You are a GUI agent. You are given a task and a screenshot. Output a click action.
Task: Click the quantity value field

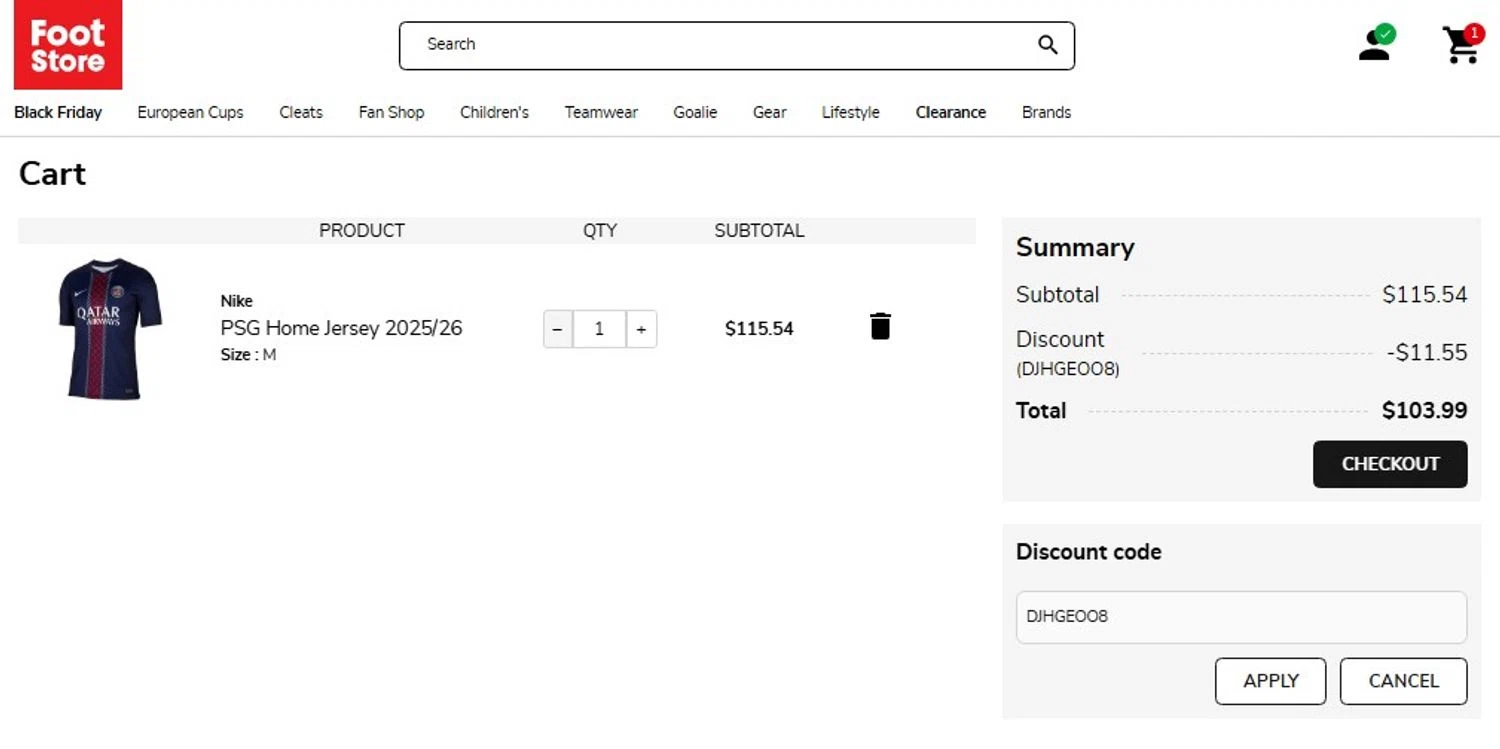coord(599,329)
